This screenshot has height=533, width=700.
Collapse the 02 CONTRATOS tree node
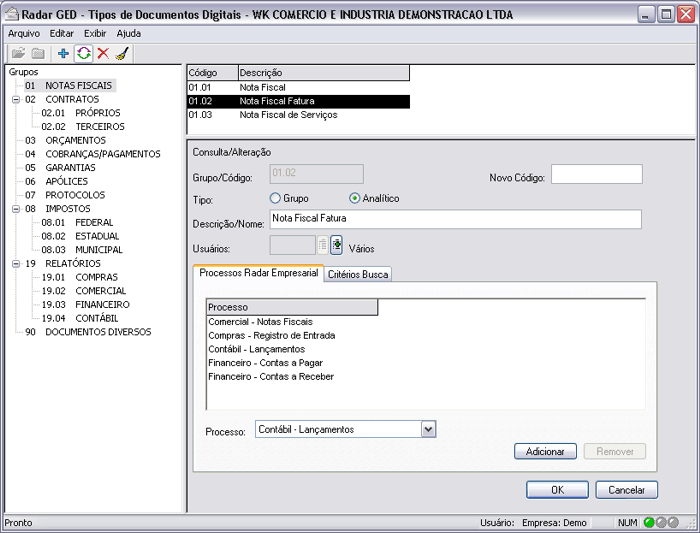[15, 100]
